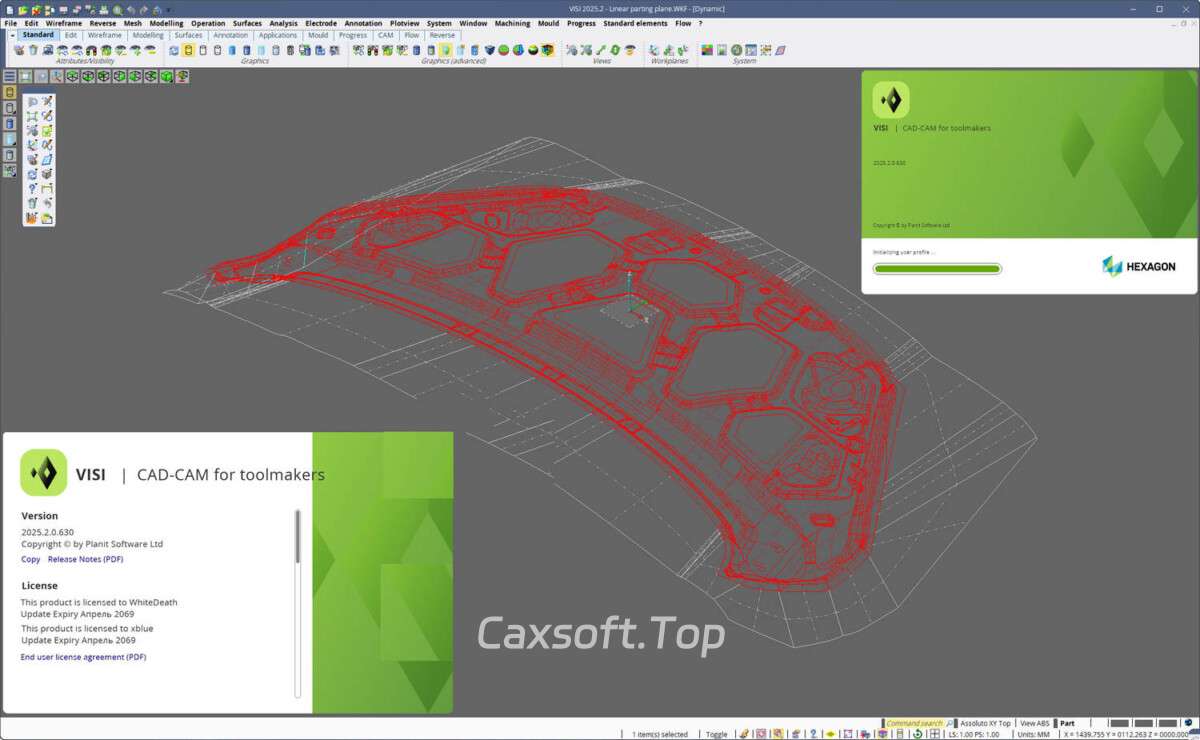Switch to the Mould ribbon tab
Image resolution: width=1200 pixels, height=740 pixels.
pyautogui.click(x=318, y=35)
